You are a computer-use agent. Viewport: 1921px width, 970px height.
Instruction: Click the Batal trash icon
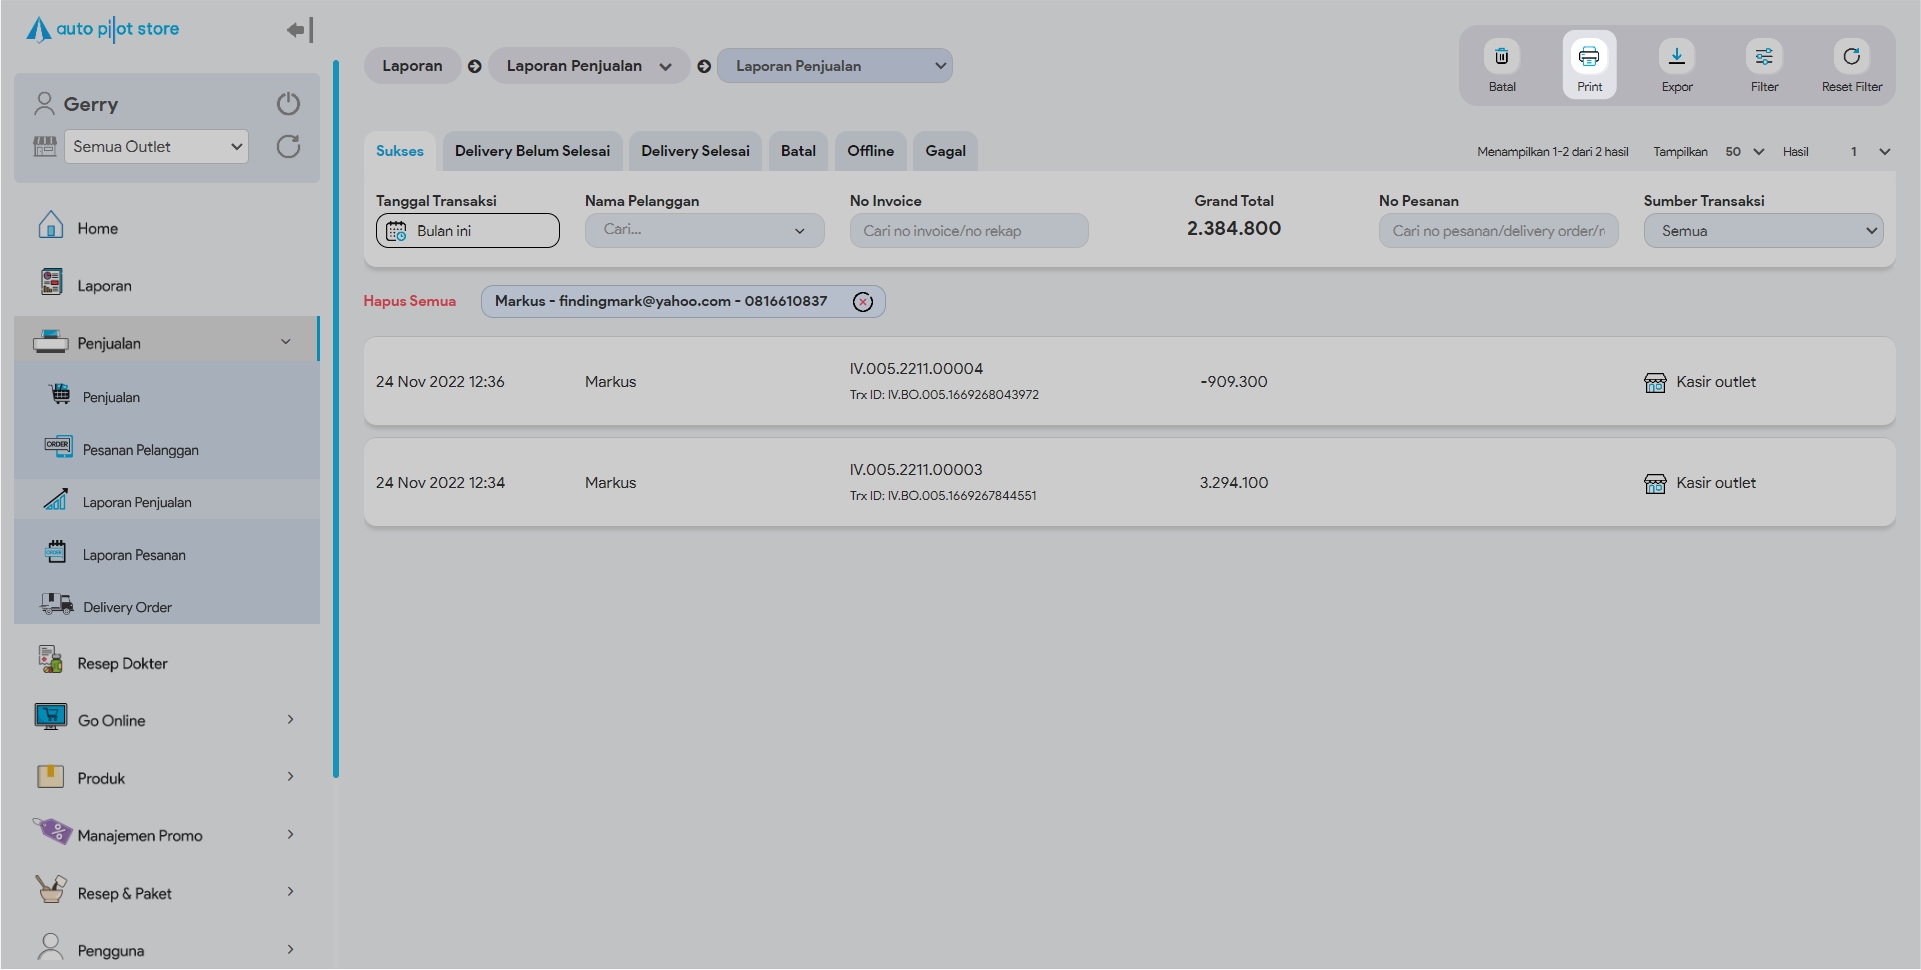pos(1501,57)
